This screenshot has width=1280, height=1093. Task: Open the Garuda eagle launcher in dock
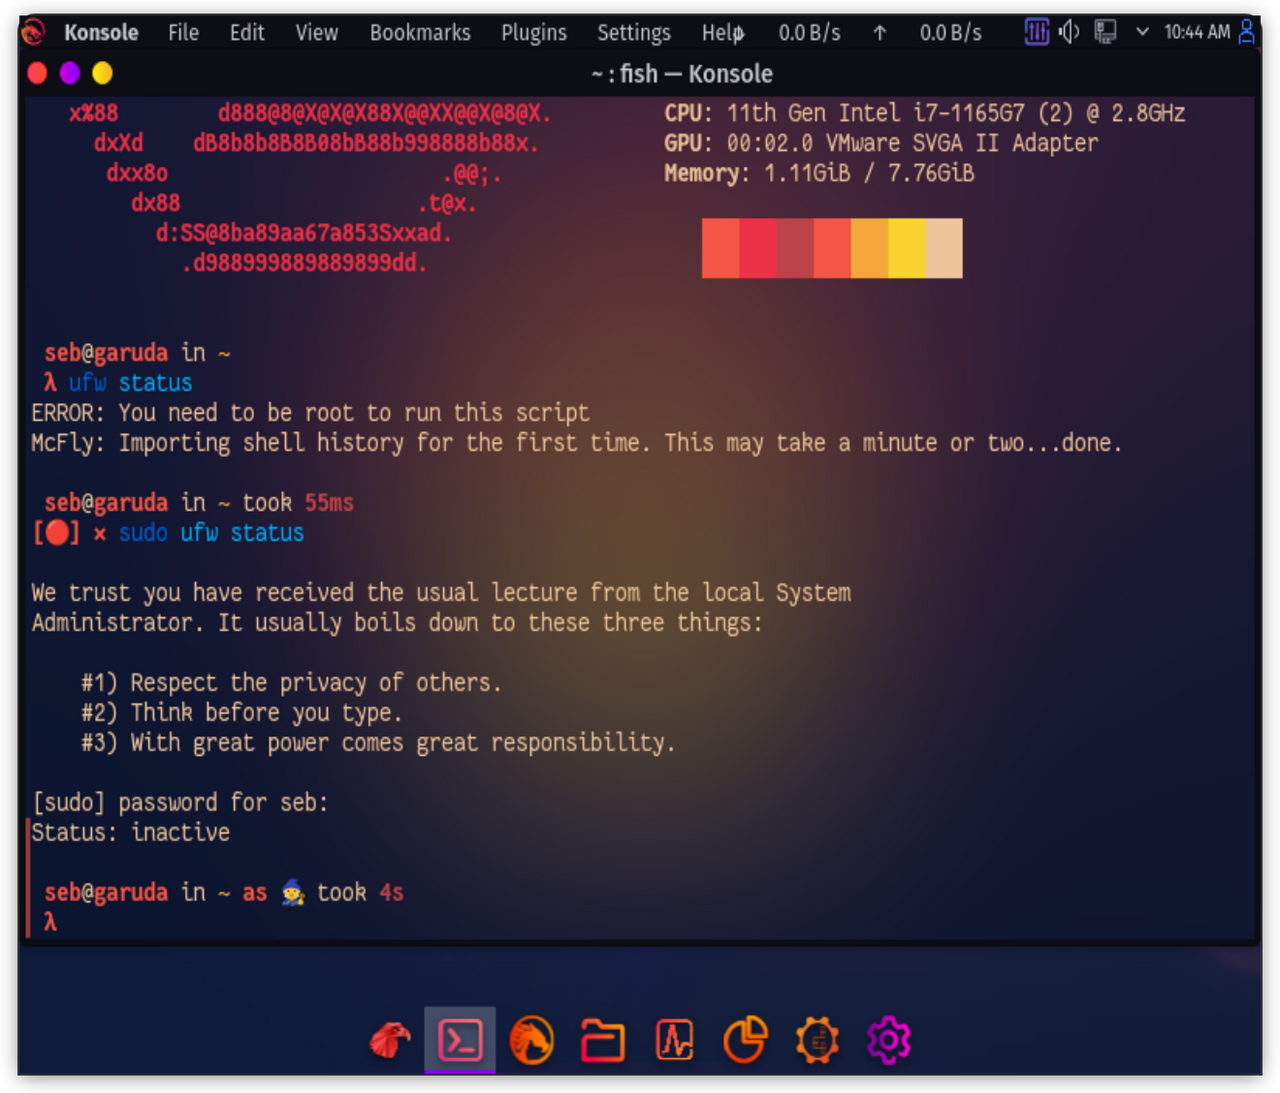pyautogui.click(x=390, y=1041)
